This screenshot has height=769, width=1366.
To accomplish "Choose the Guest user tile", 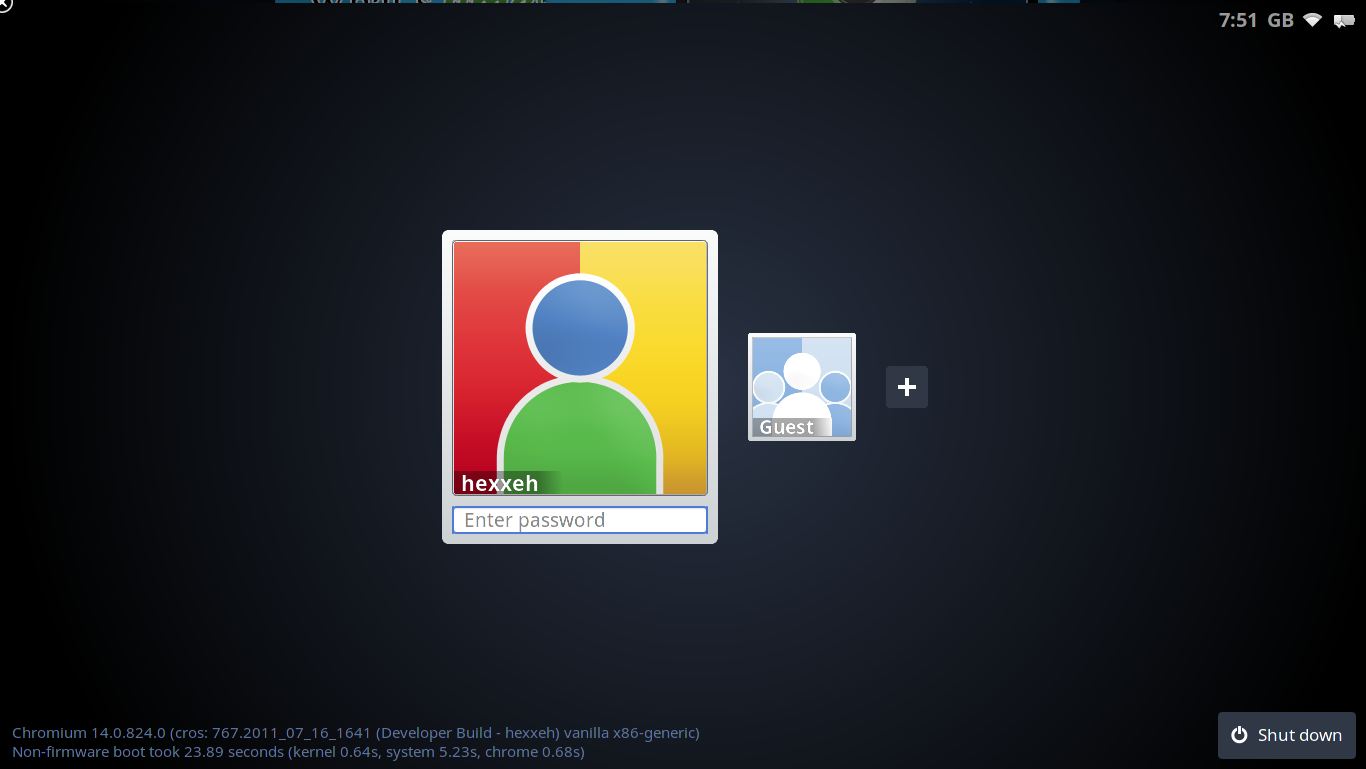I will [802, 387].
